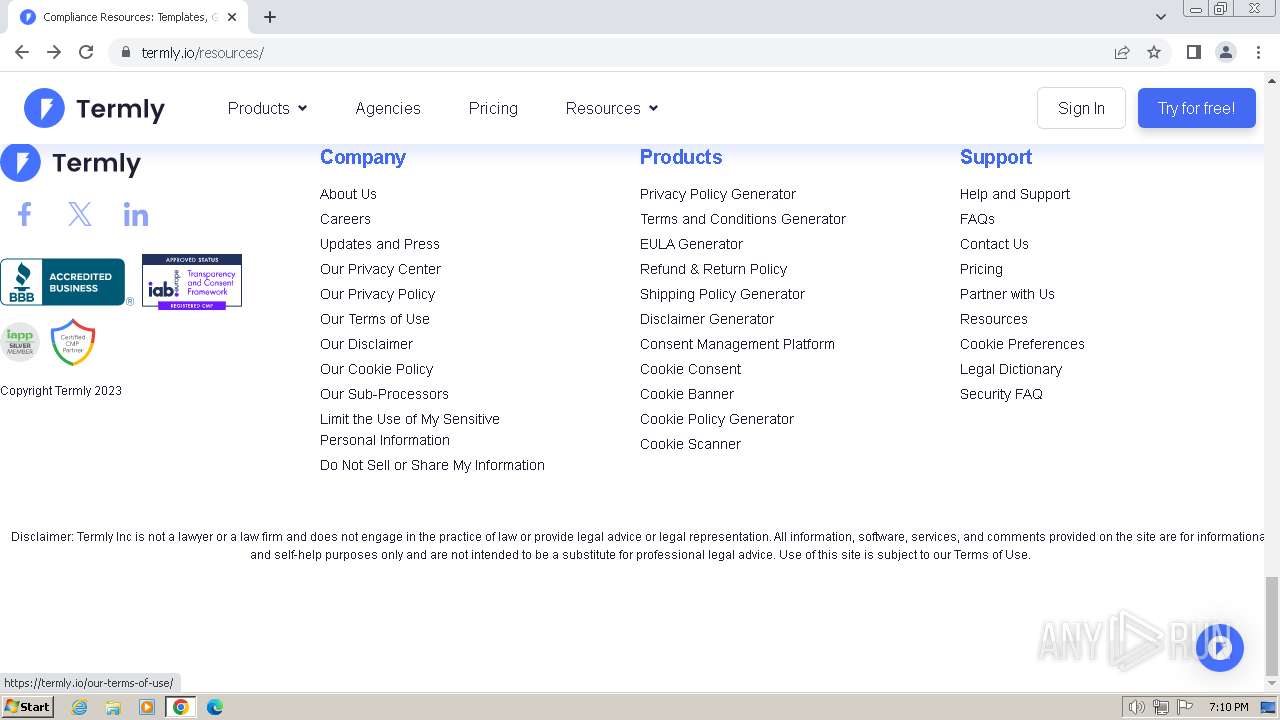Toggle the browser side panel
The image size is (1280, 720).
(x=1193, y=52)
